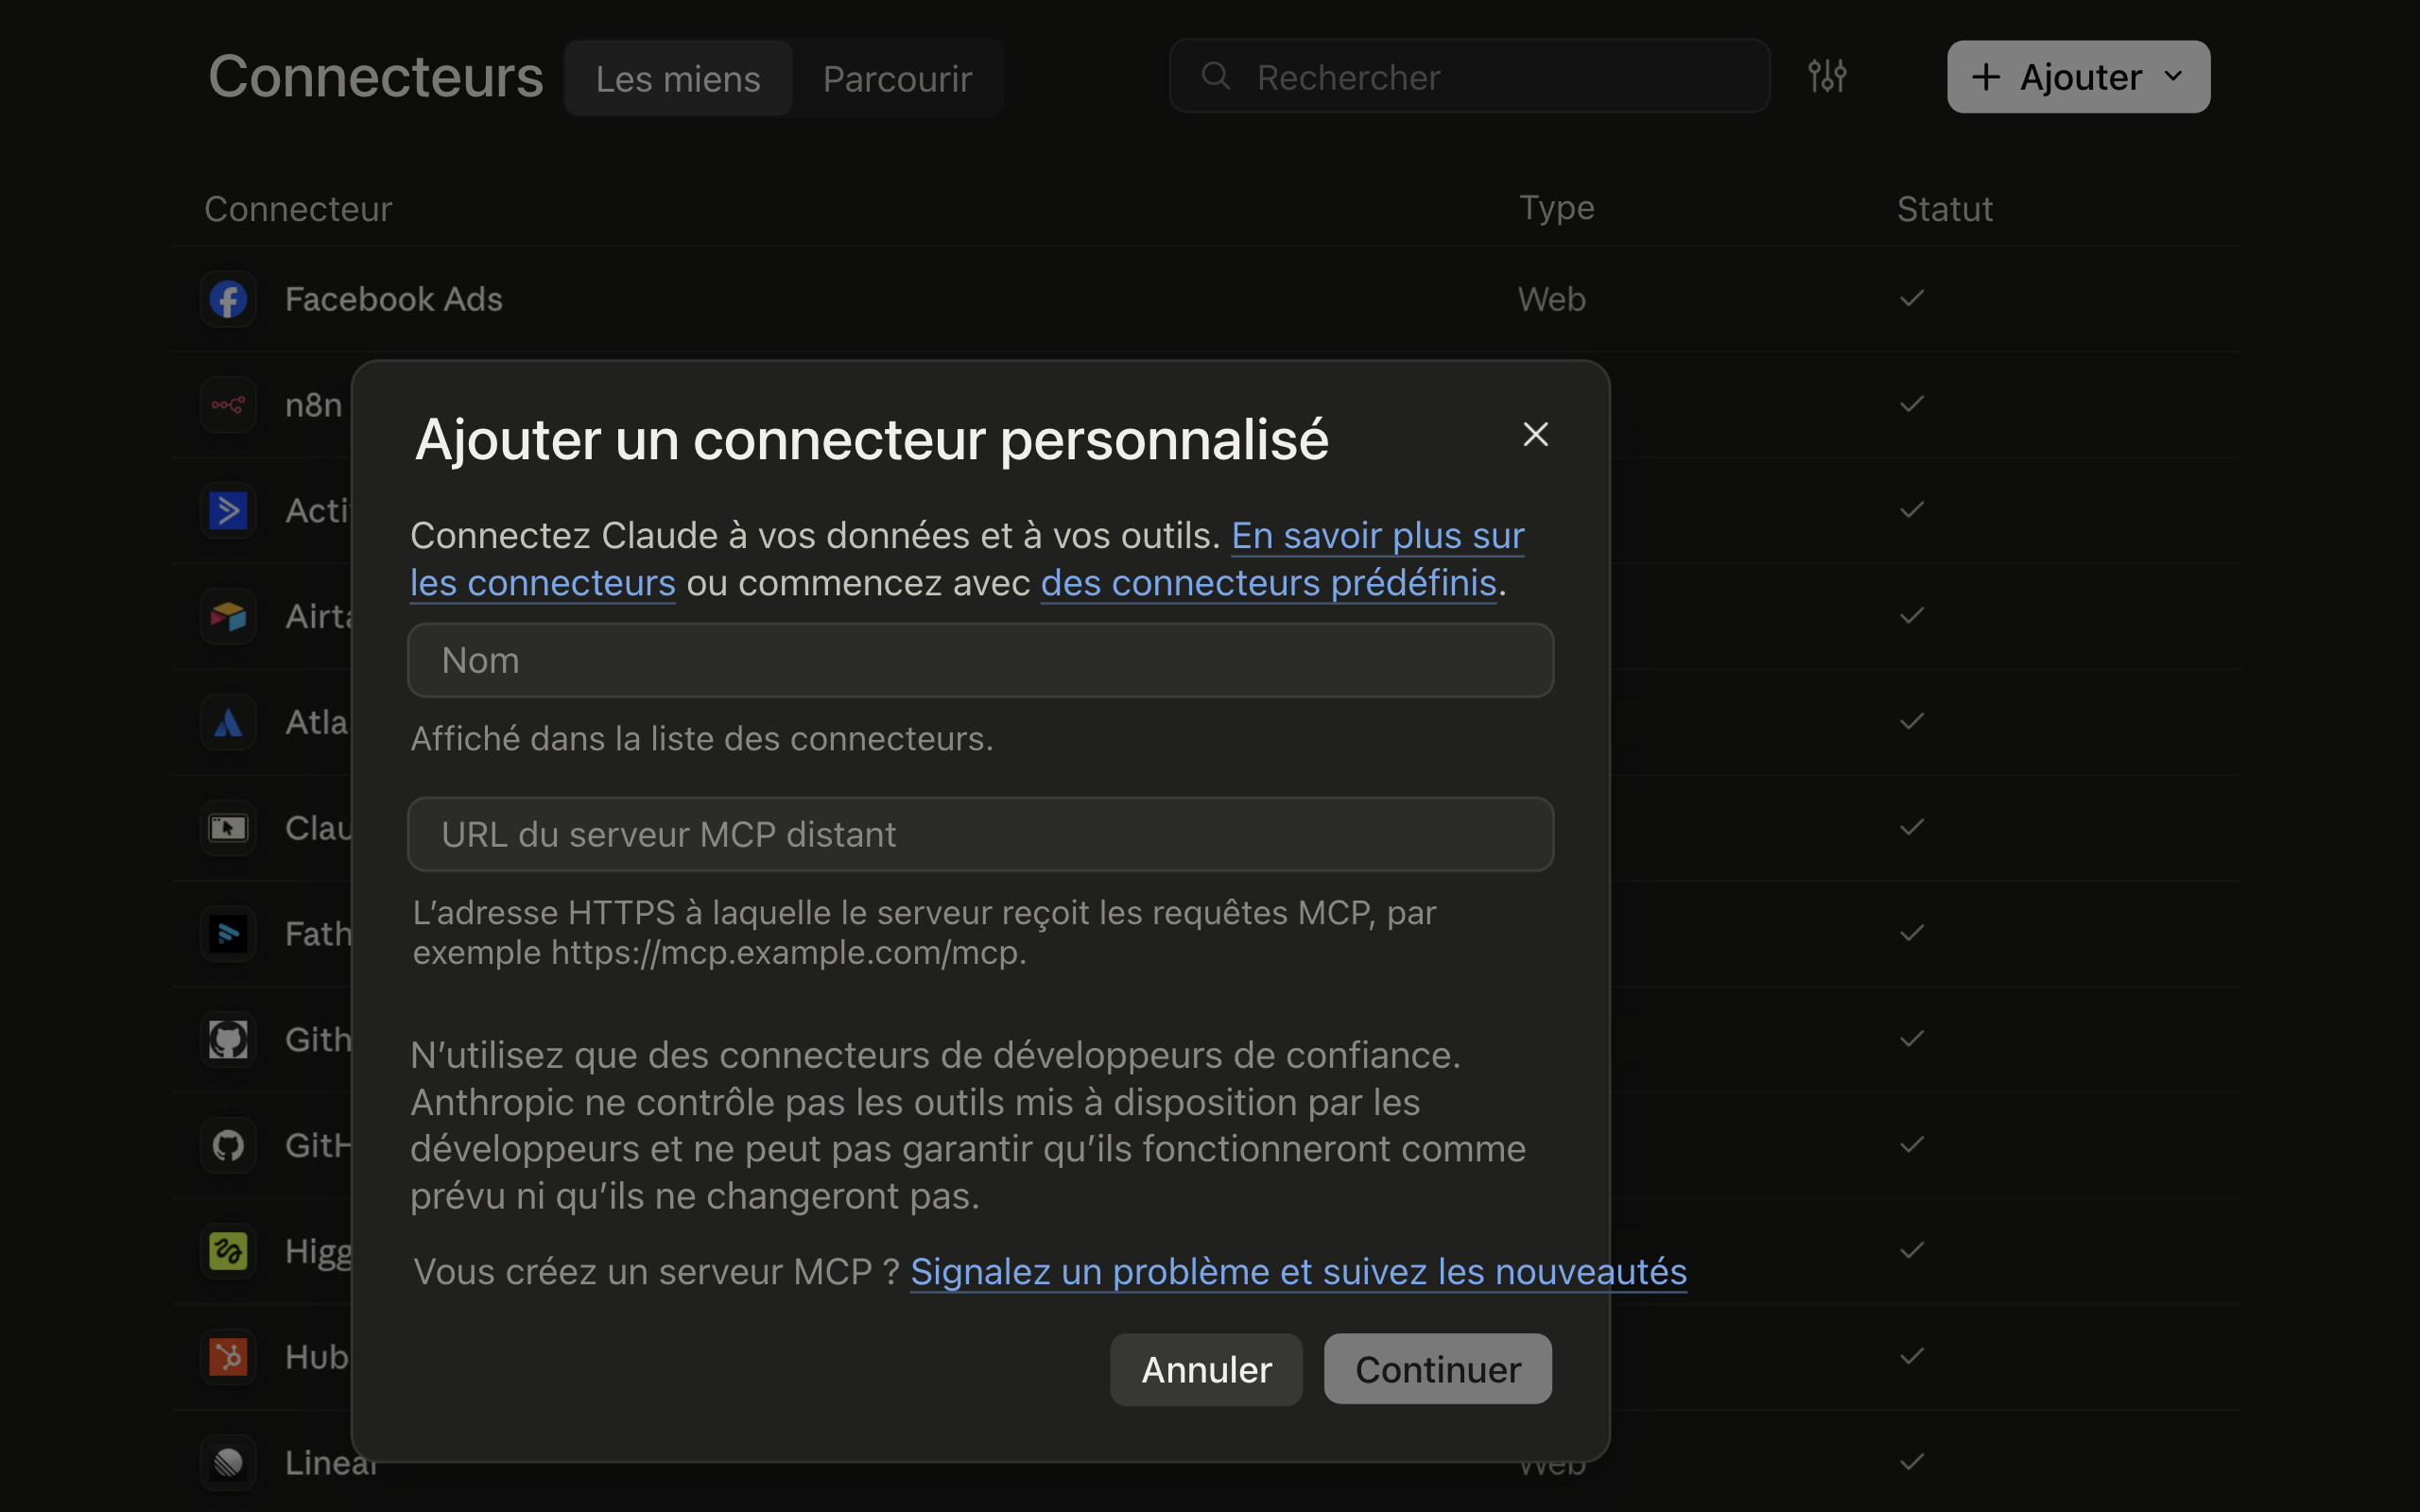Click the green Higg connector icon
Viewport: 2420px width, 1512px height.
(x=228, y=1251)
